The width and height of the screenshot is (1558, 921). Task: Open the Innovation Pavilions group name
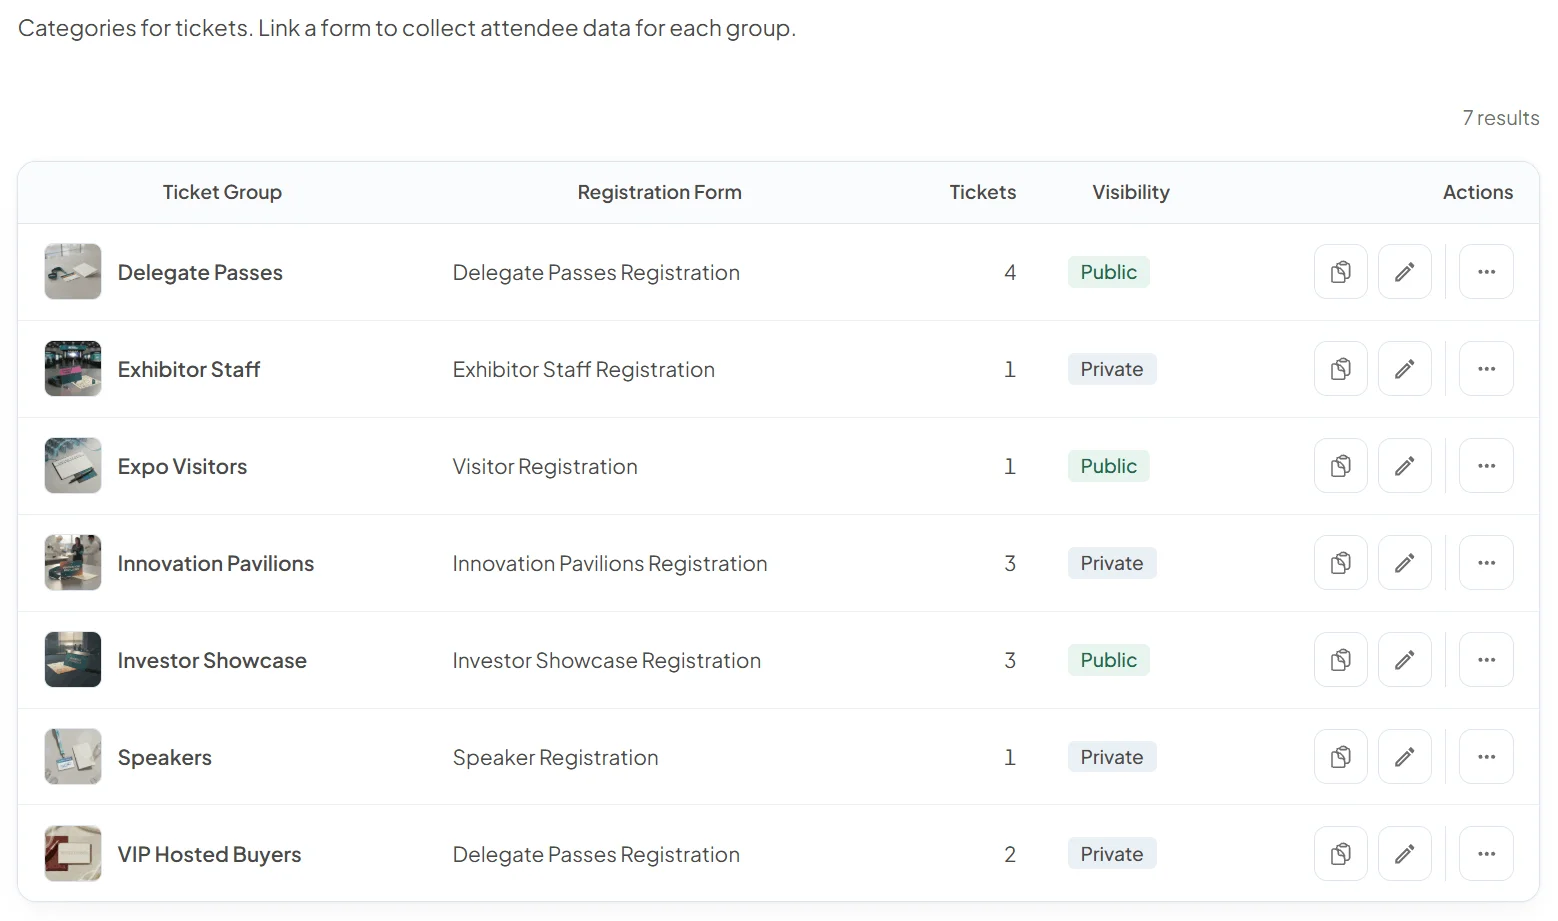pos(216,564)
